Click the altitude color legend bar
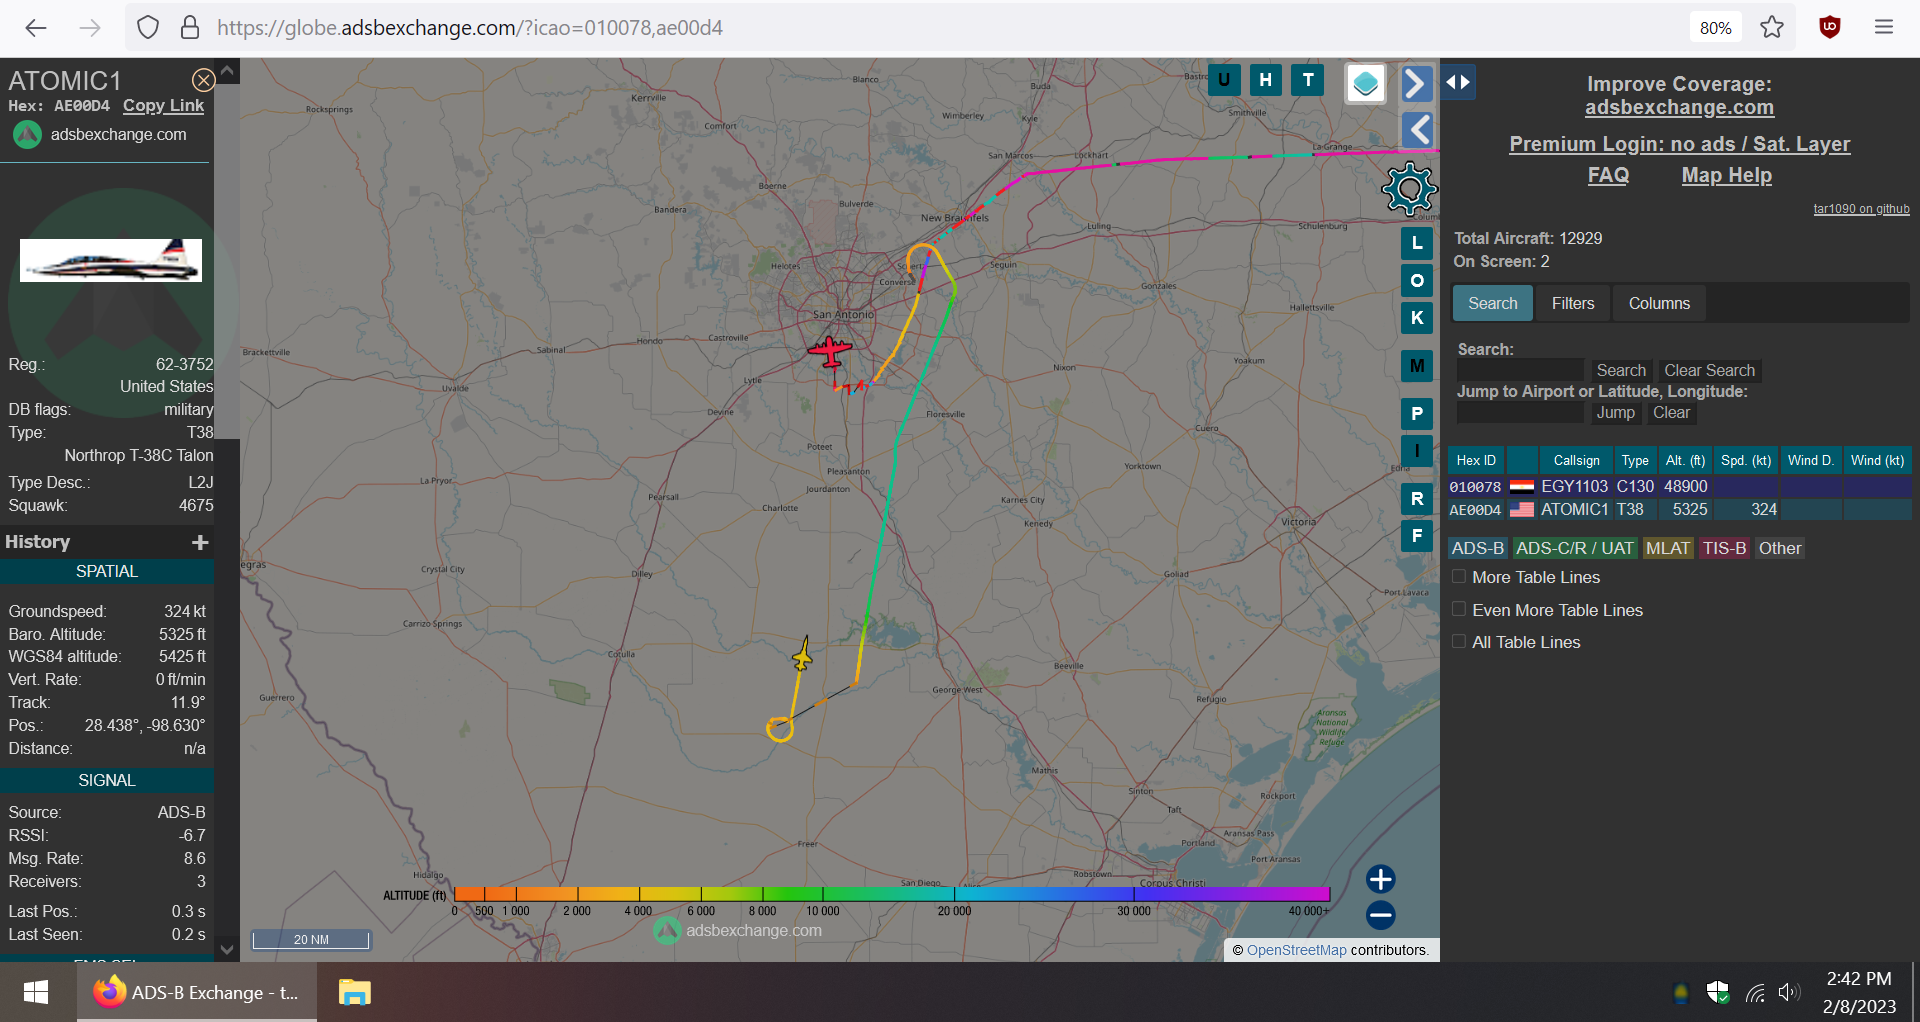This screenshot has width=1920, height=1022. (x=892, y=894)
